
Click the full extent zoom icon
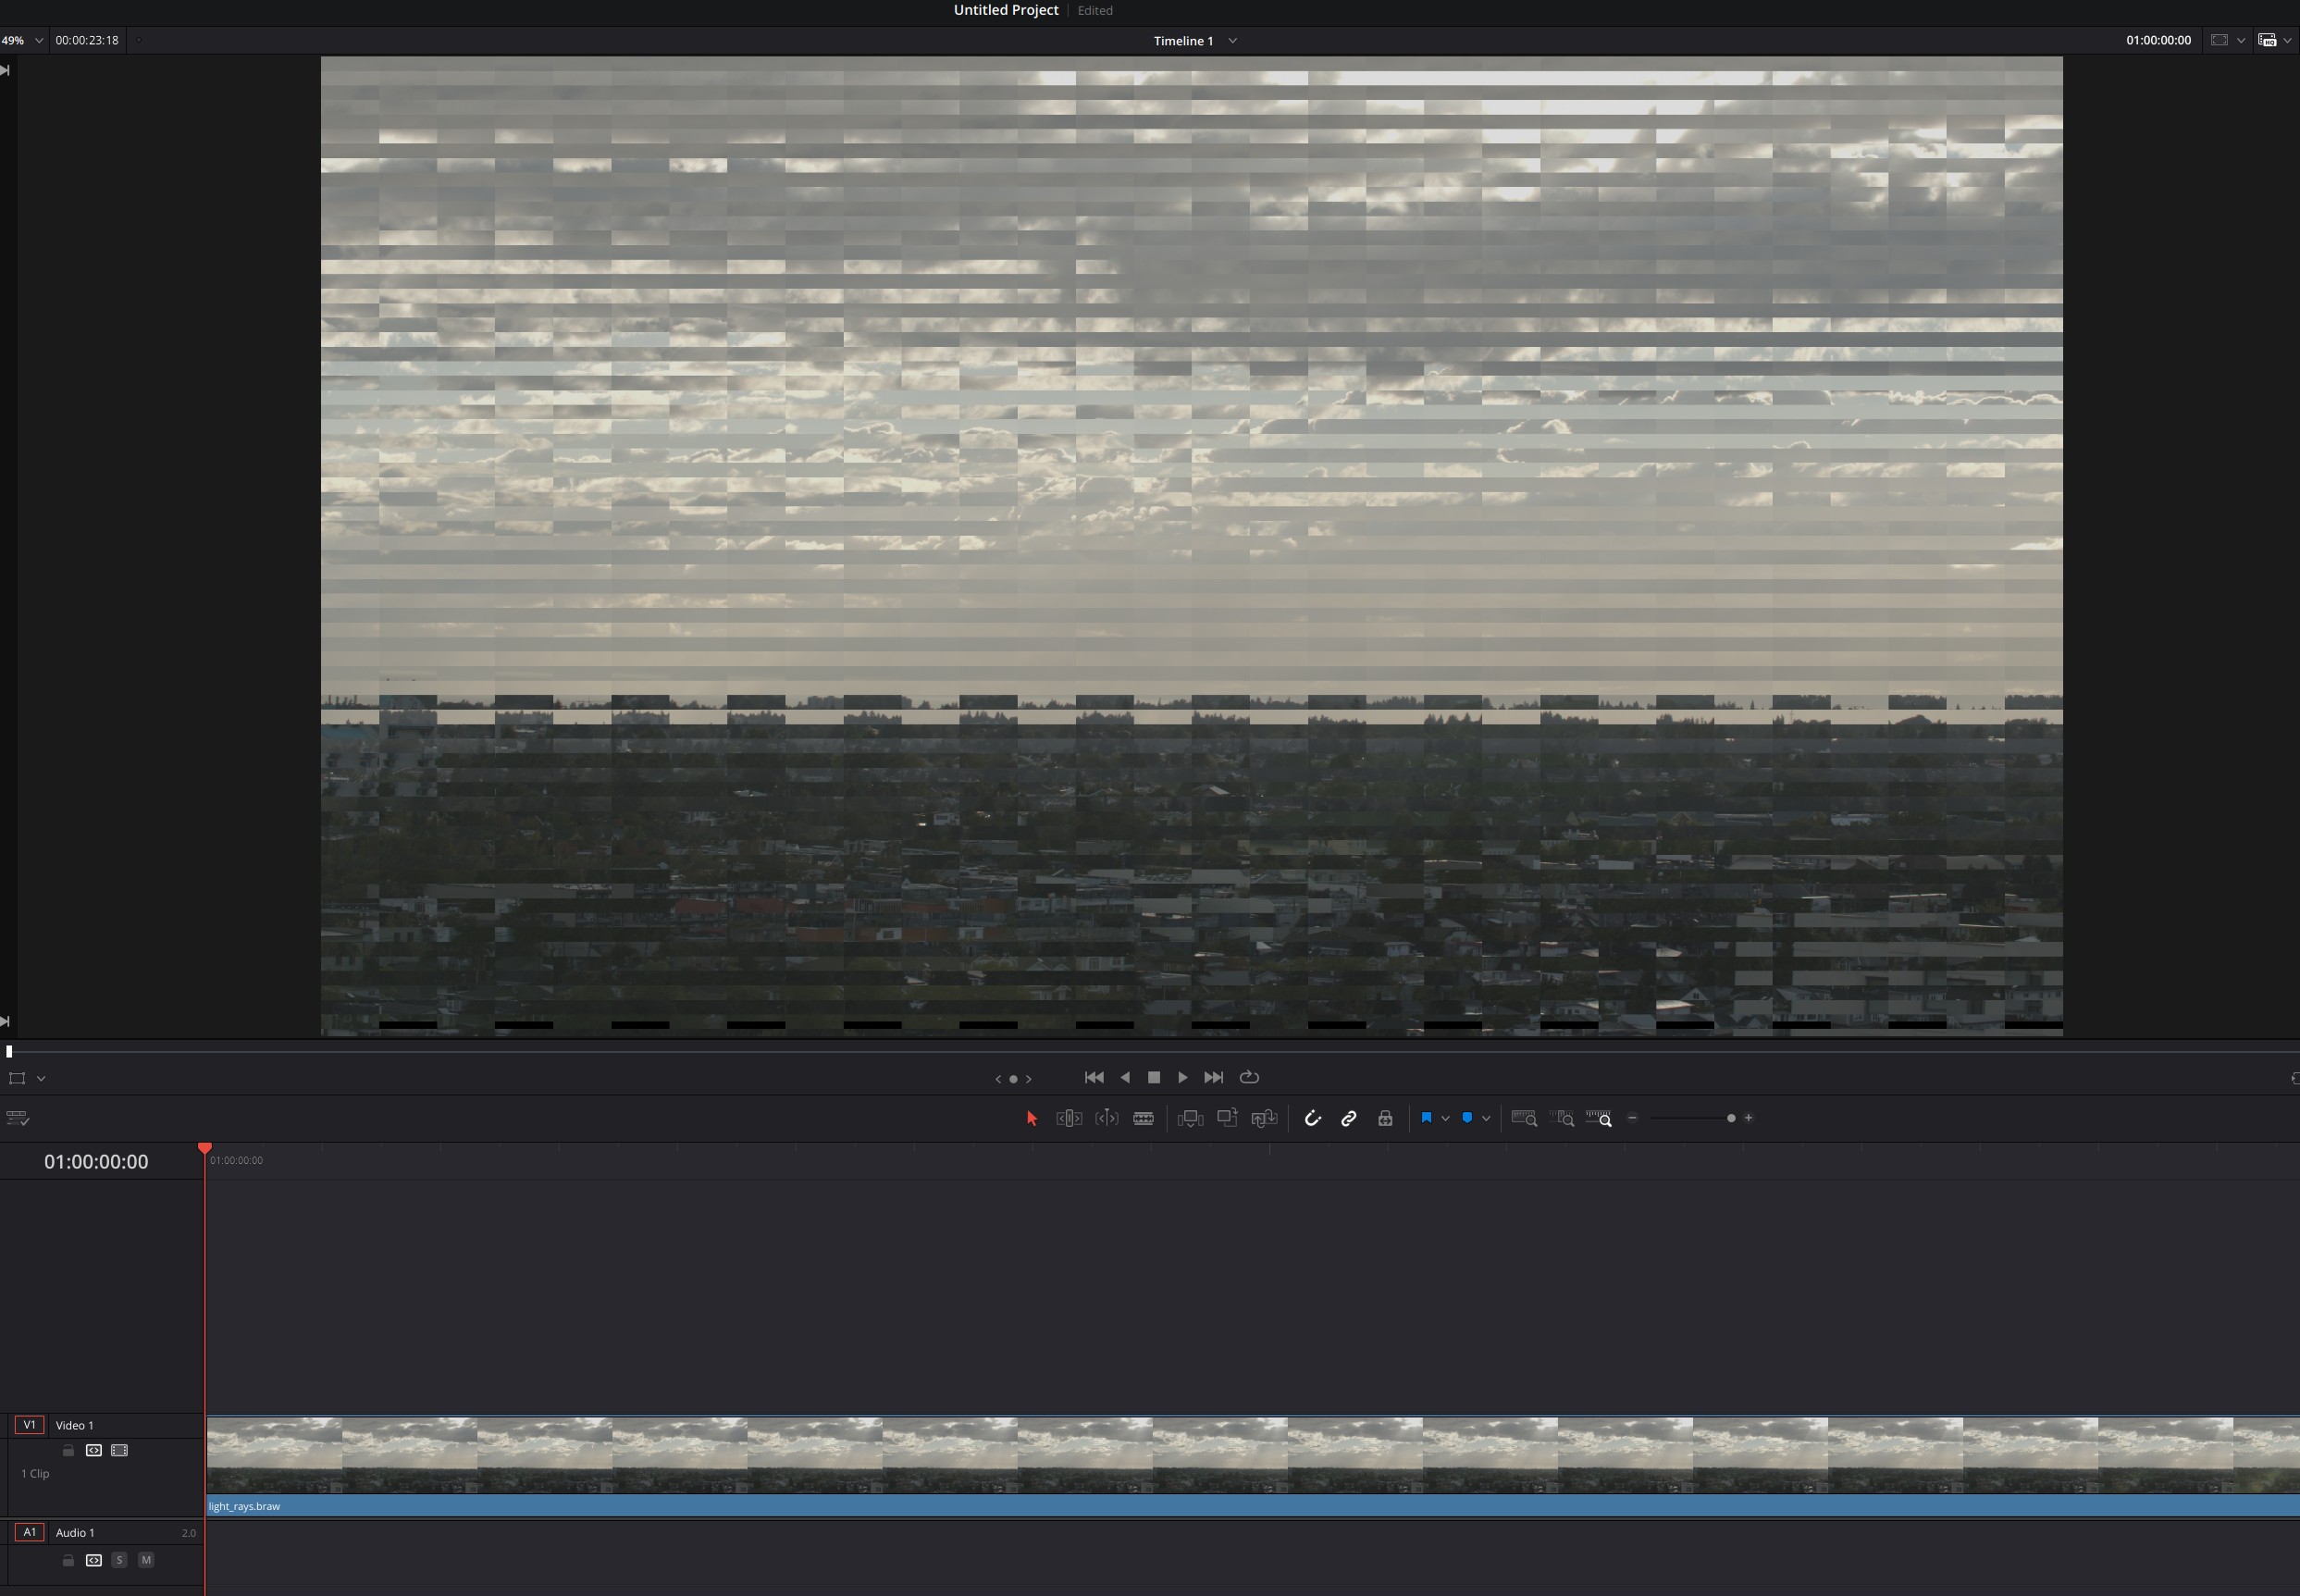[x=1522, y=1118]
